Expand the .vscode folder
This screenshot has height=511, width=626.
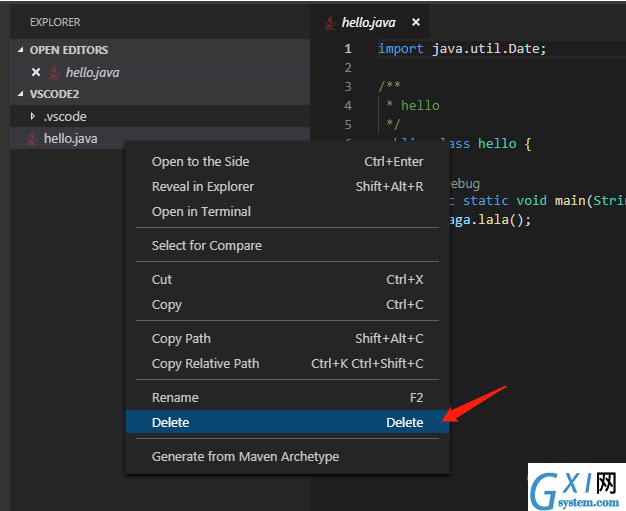[33, 116]
